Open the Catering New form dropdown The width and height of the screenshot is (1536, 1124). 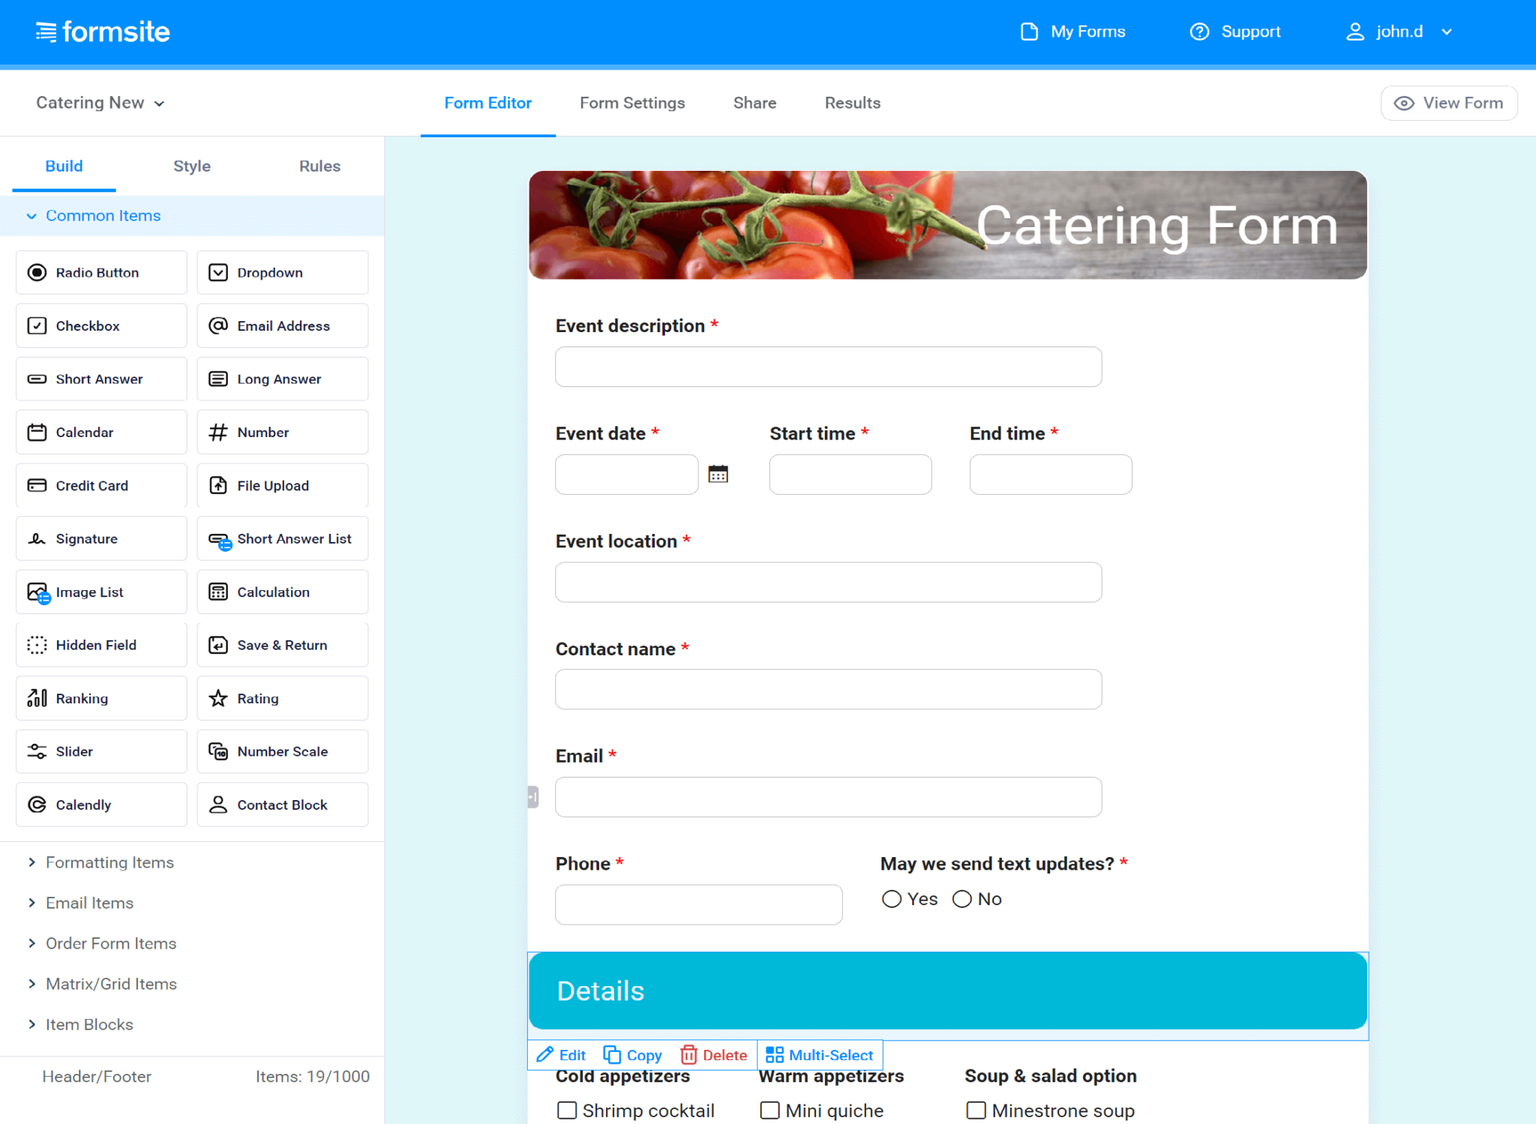pyautogui.click(x=100, y=103)
